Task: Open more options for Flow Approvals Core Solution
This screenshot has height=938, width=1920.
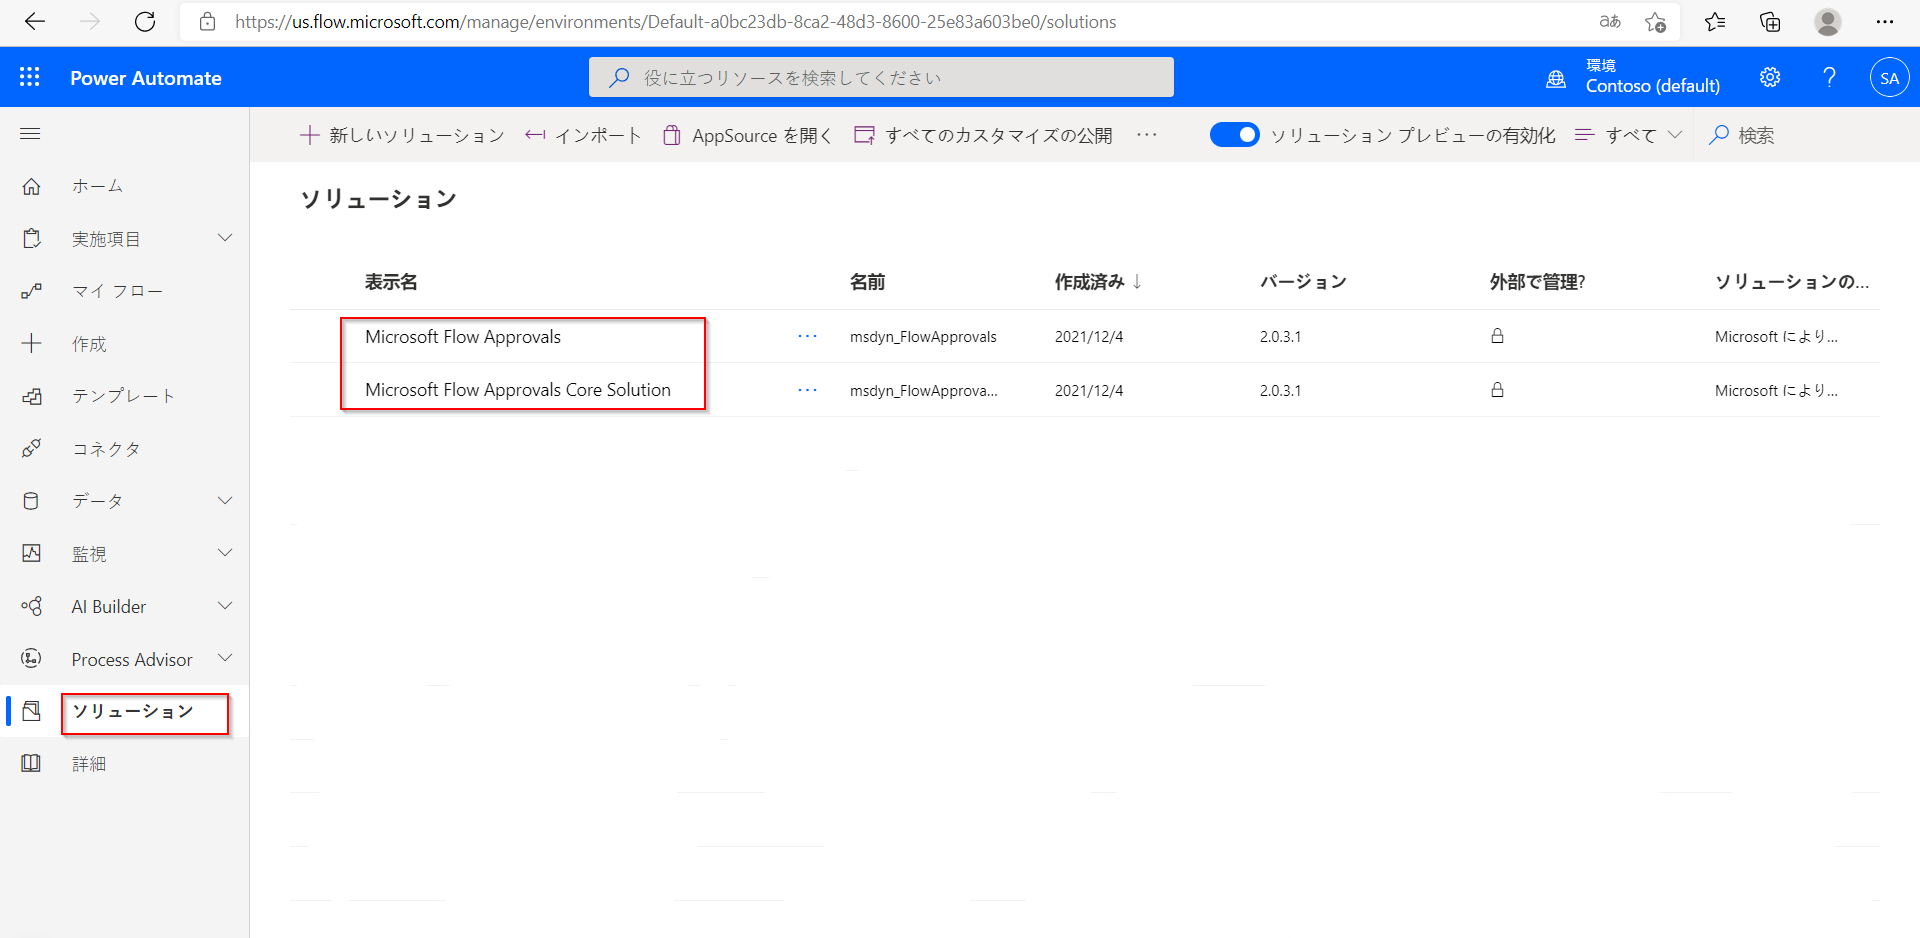Action: (x=808, y=390)
